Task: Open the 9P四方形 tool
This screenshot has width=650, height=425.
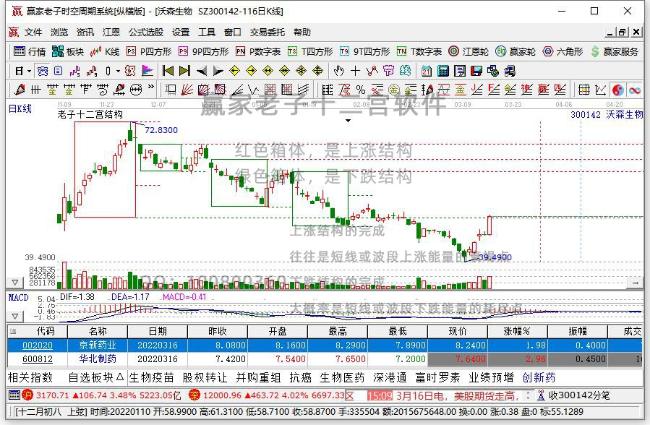Action: pos(204,51)
